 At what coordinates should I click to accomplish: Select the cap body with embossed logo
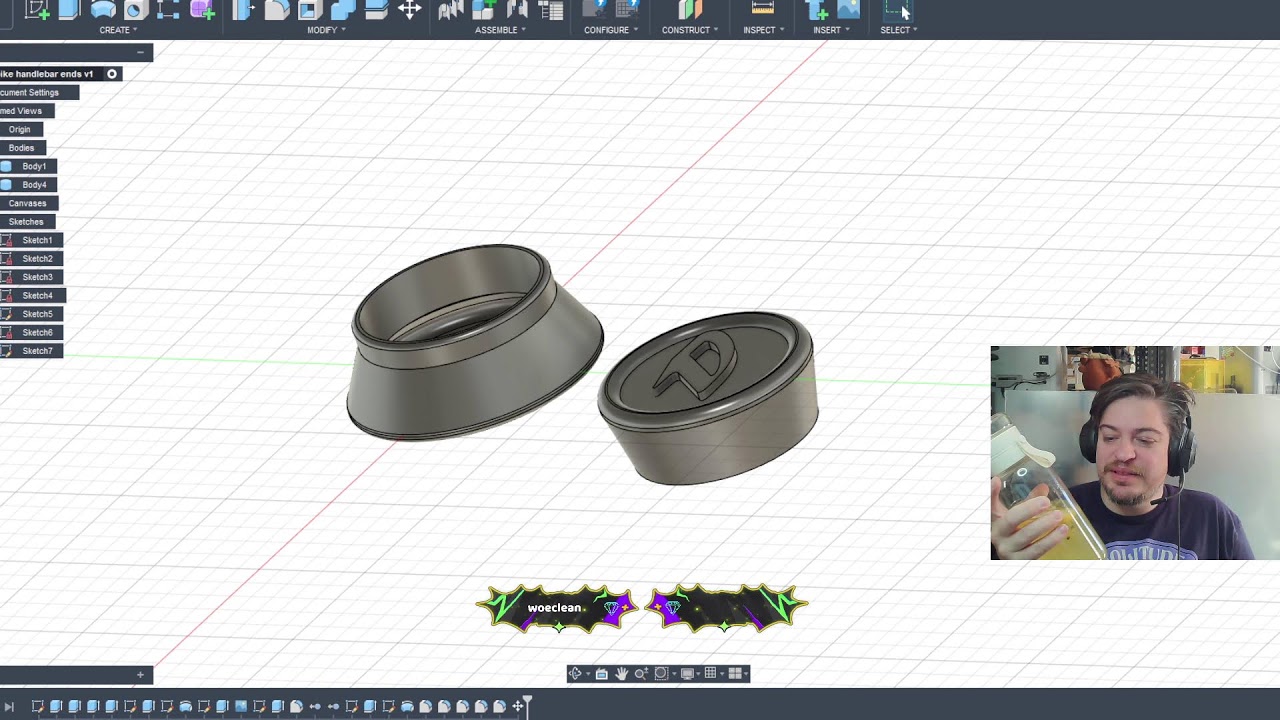[708, 397]
